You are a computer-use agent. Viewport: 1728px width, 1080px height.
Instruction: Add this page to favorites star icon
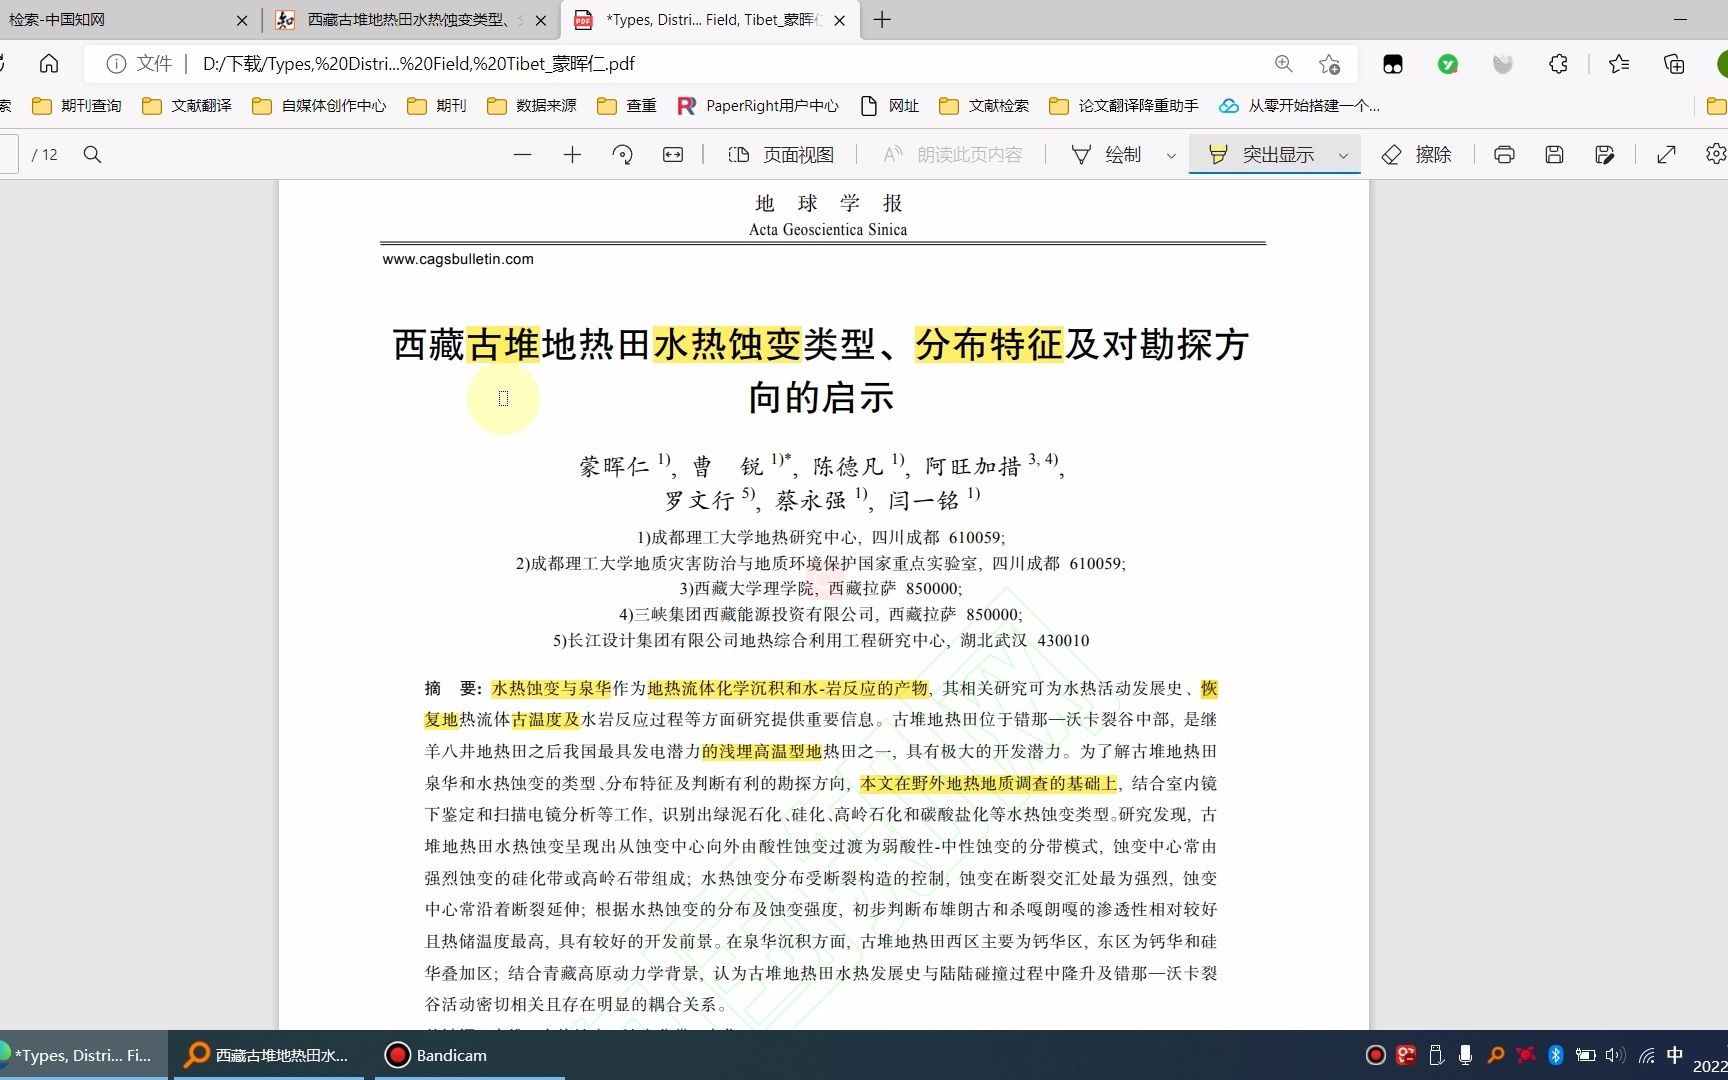click(1329, 64)
